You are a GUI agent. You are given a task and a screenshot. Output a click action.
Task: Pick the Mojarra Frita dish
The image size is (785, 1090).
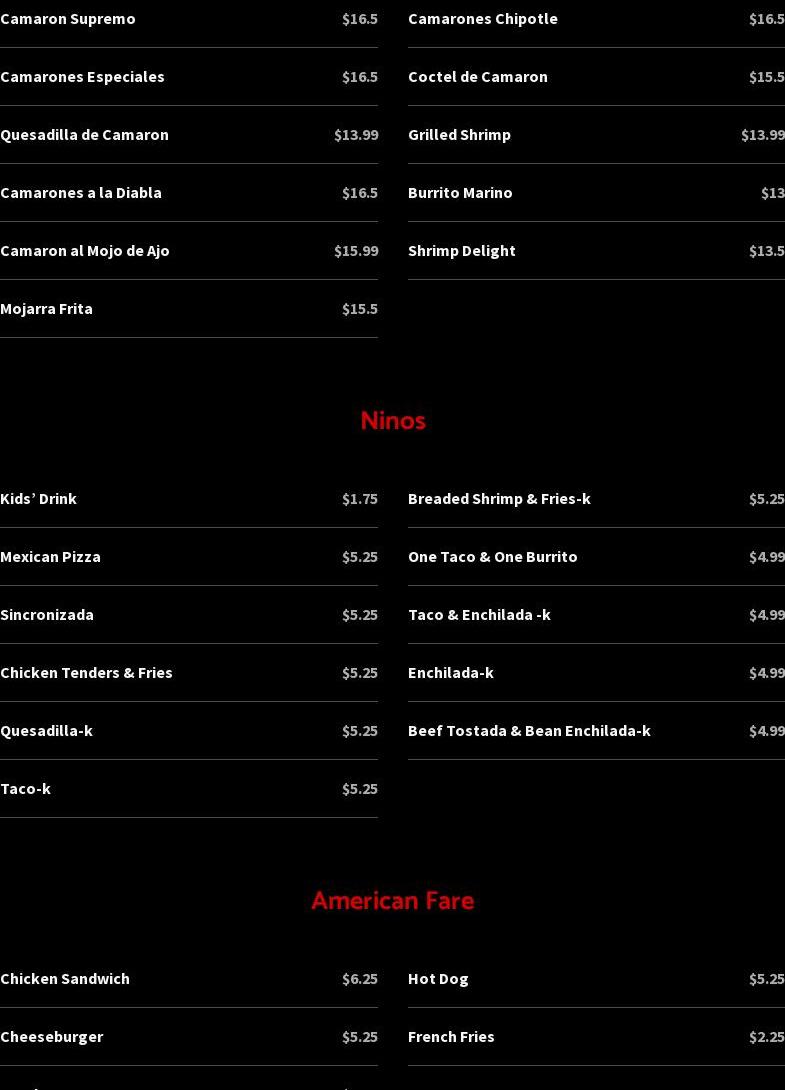click(46, 309)
